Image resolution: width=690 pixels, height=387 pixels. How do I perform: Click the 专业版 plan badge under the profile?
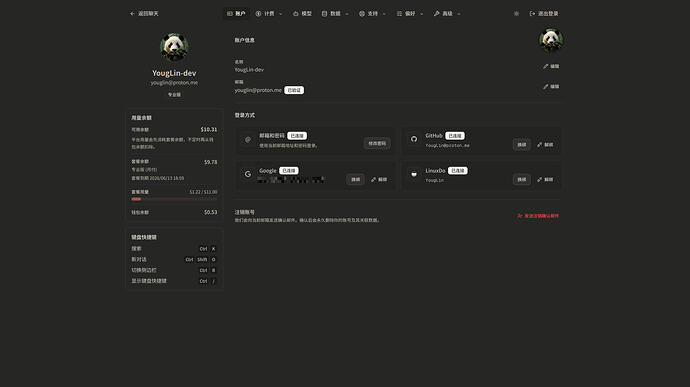(x=174, y=95)
